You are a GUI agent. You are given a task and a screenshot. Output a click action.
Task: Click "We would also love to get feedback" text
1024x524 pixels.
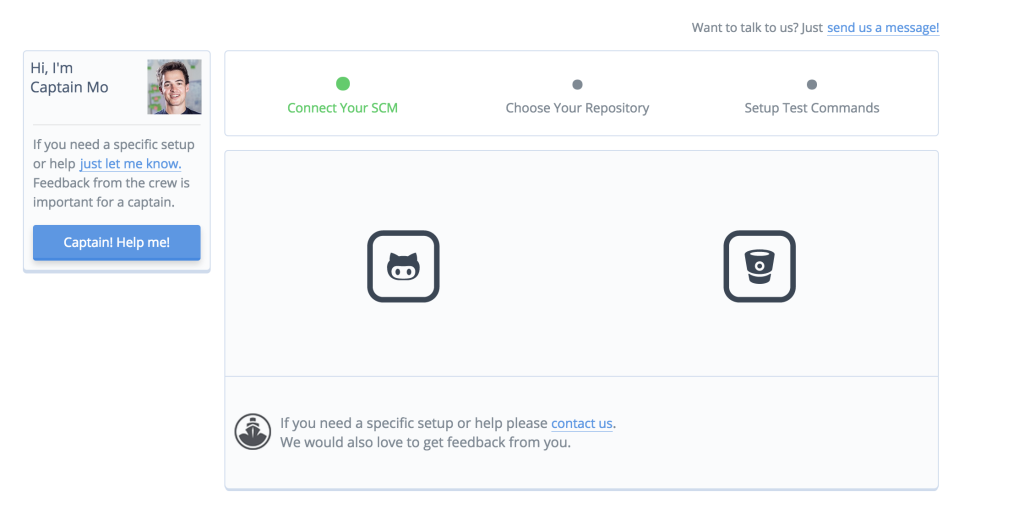pos(425,442)
